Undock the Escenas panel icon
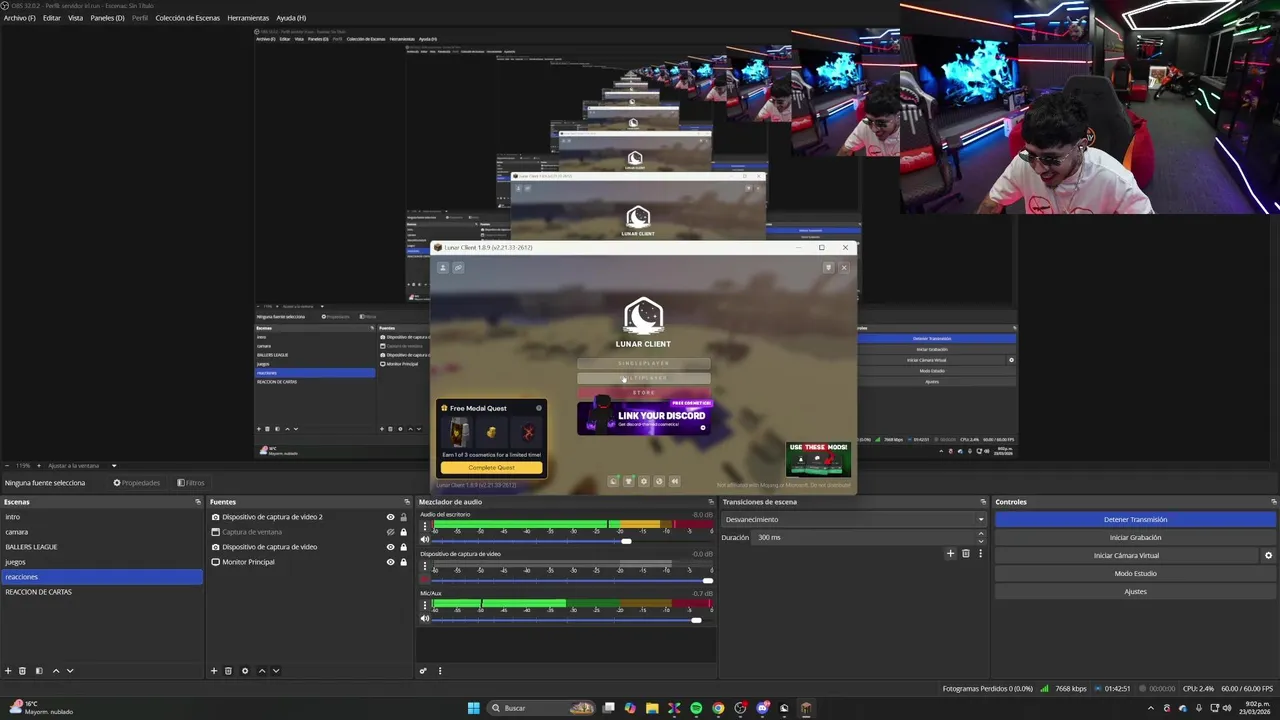Viewport: 1280px width, 720px height. [x=198, y=502]
